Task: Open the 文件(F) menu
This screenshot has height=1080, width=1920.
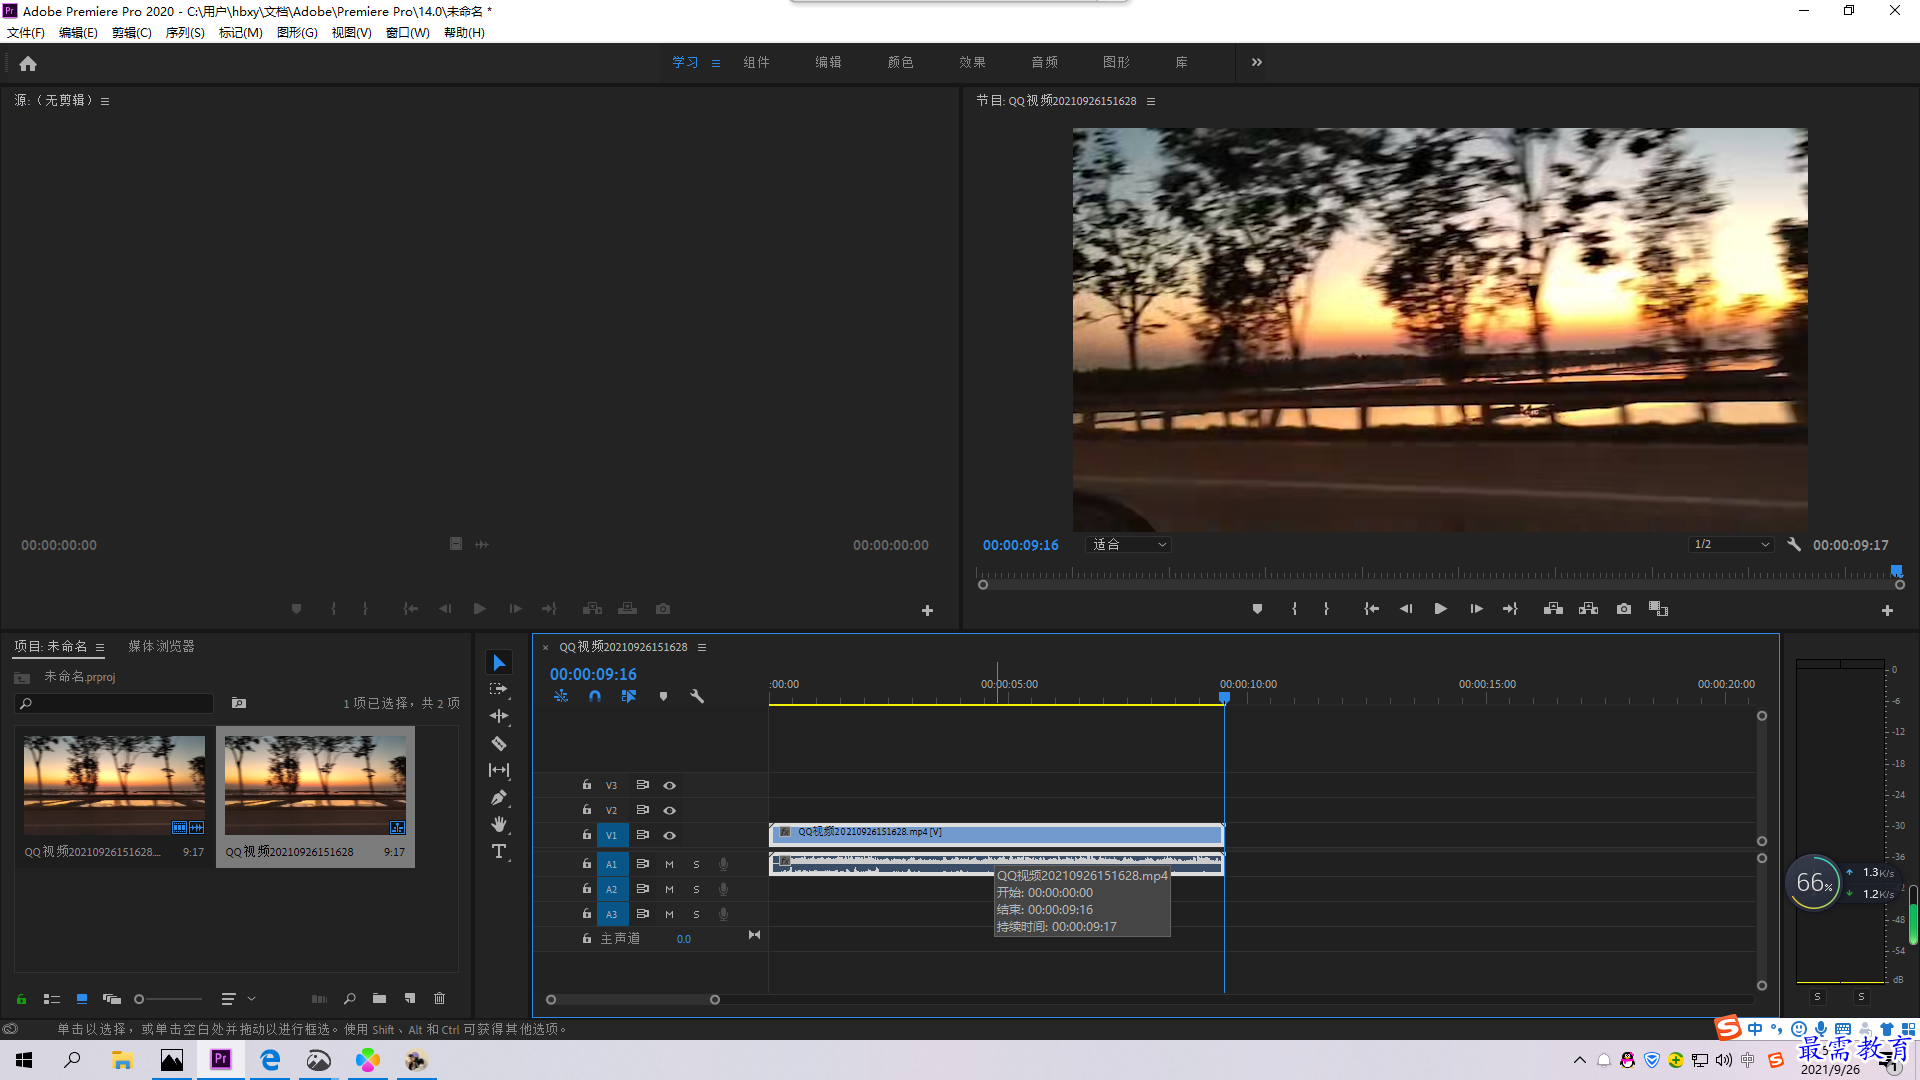Action: click(x=26, y=33)
